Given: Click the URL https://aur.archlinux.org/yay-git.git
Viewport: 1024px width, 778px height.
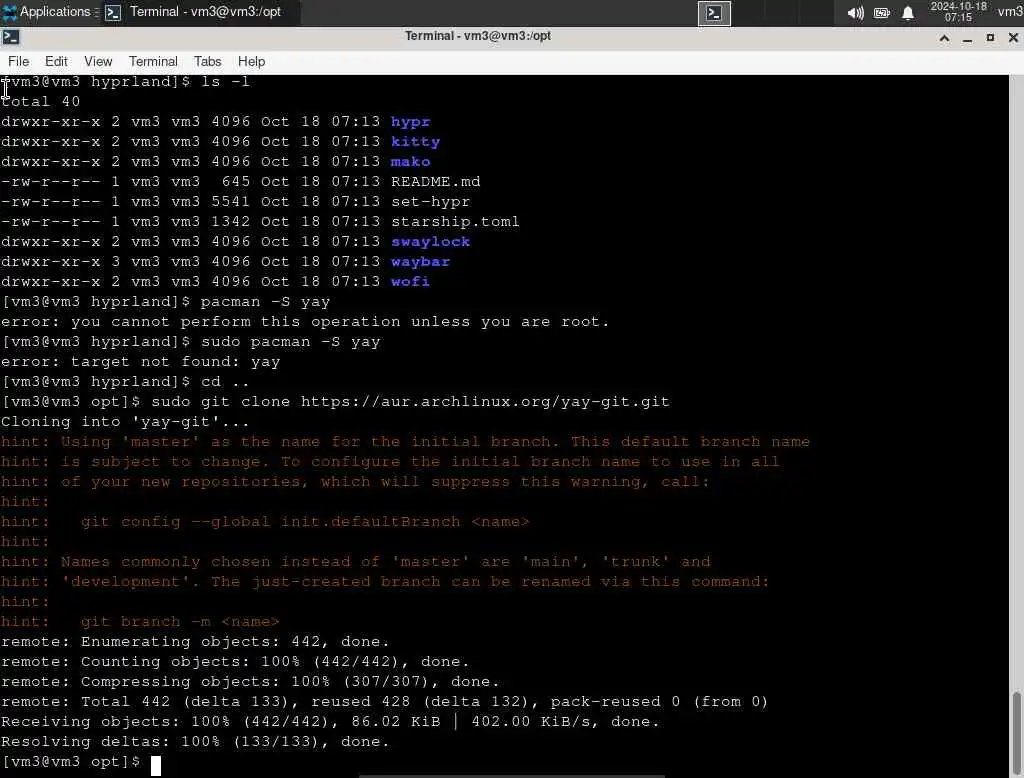Looking at the screenshot, I should point(485,402).
